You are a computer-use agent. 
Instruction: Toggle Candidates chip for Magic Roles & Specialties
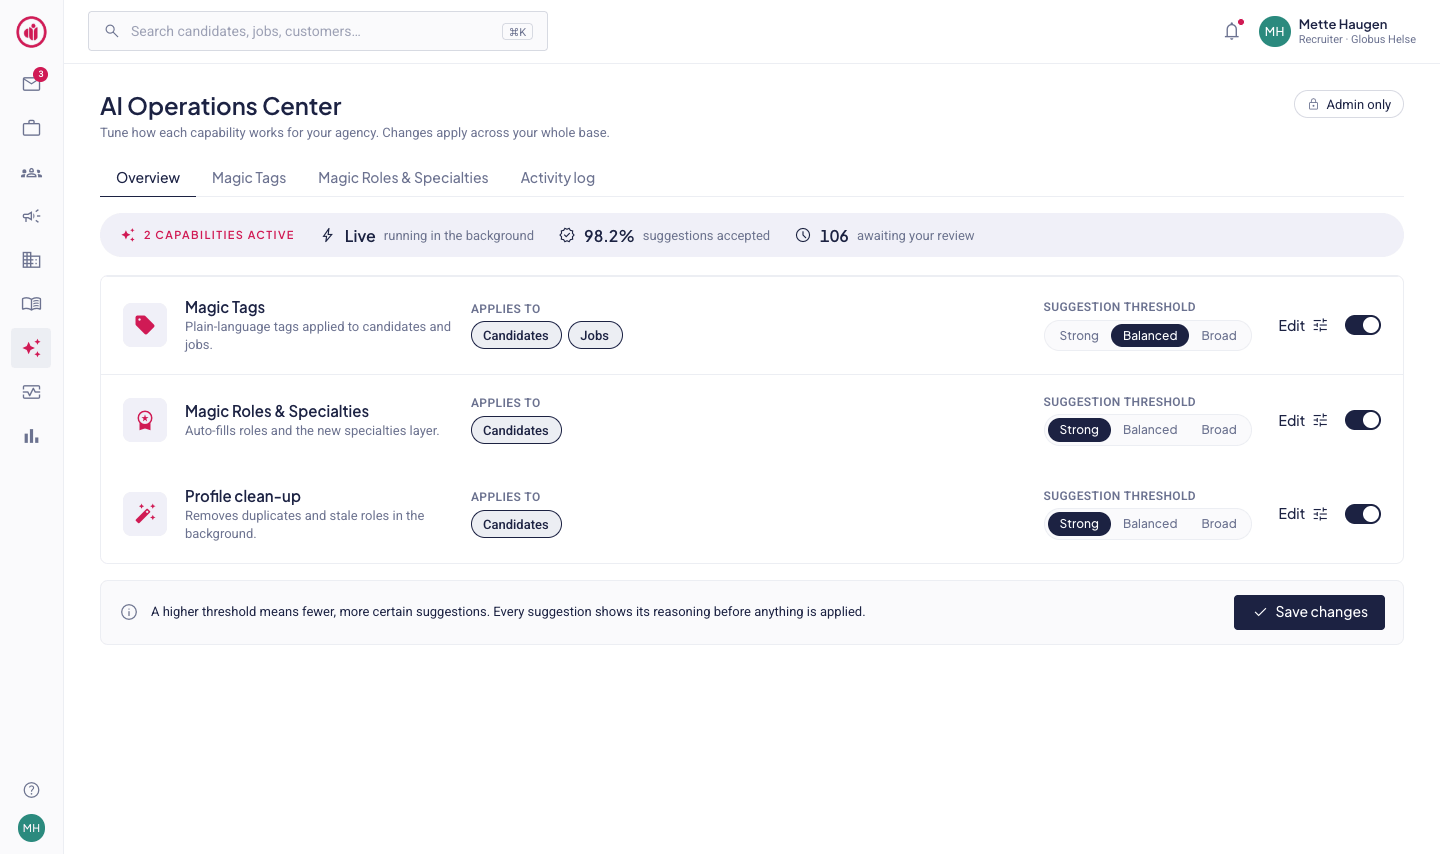[516, 430]
